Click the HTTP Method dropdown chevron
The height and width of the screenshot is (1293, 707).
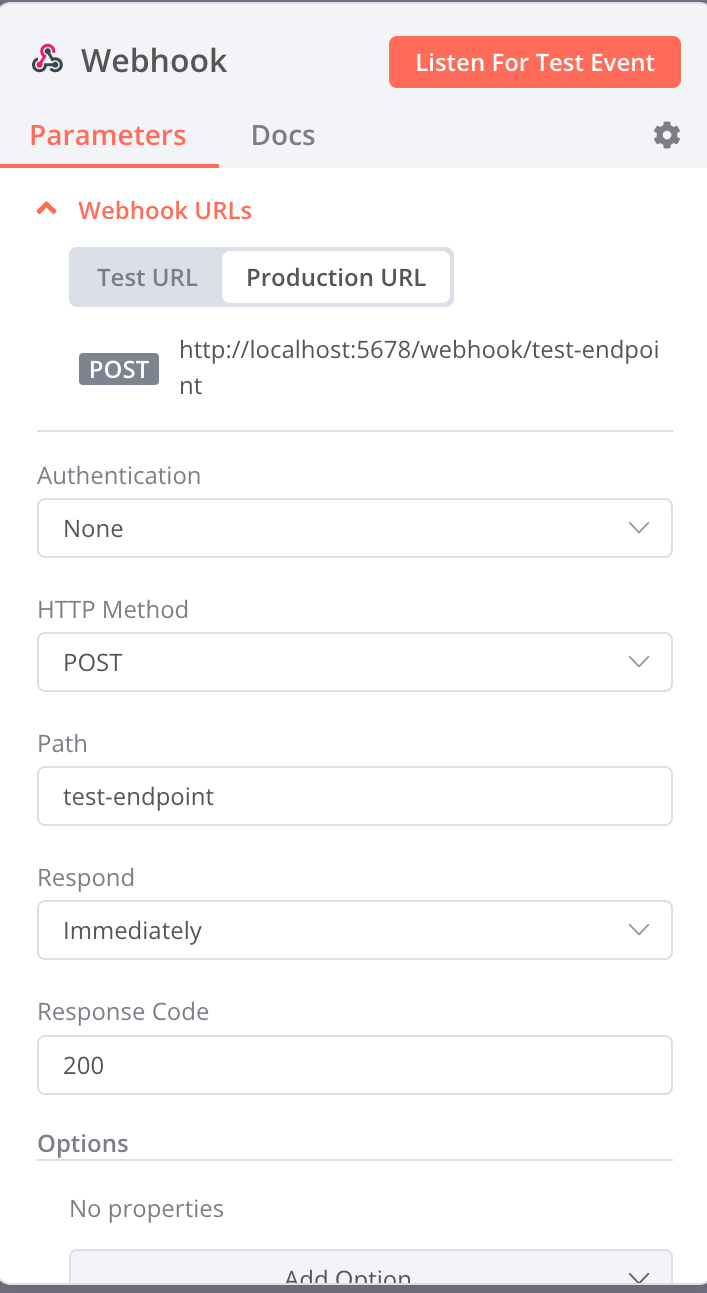(639, 662)
